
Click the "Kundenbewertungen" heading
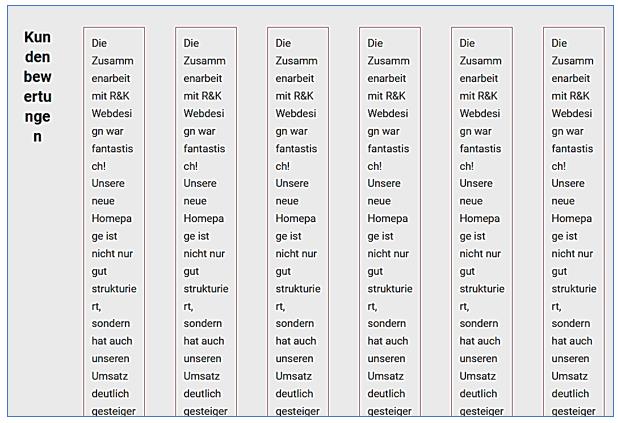pos(37,87)
